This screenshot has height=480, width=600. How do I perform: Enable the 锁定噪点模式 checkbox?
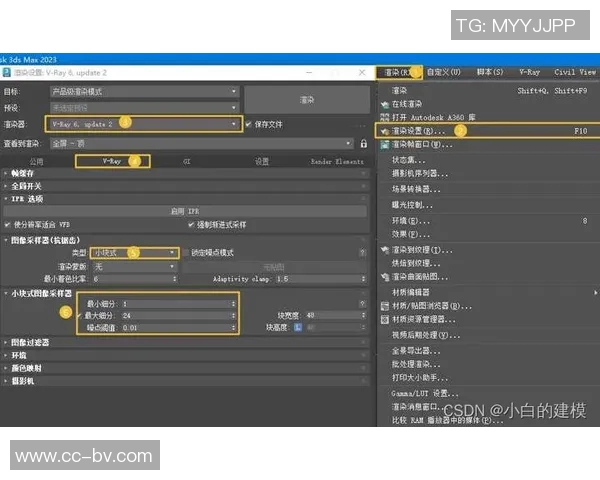pos(186,253)
